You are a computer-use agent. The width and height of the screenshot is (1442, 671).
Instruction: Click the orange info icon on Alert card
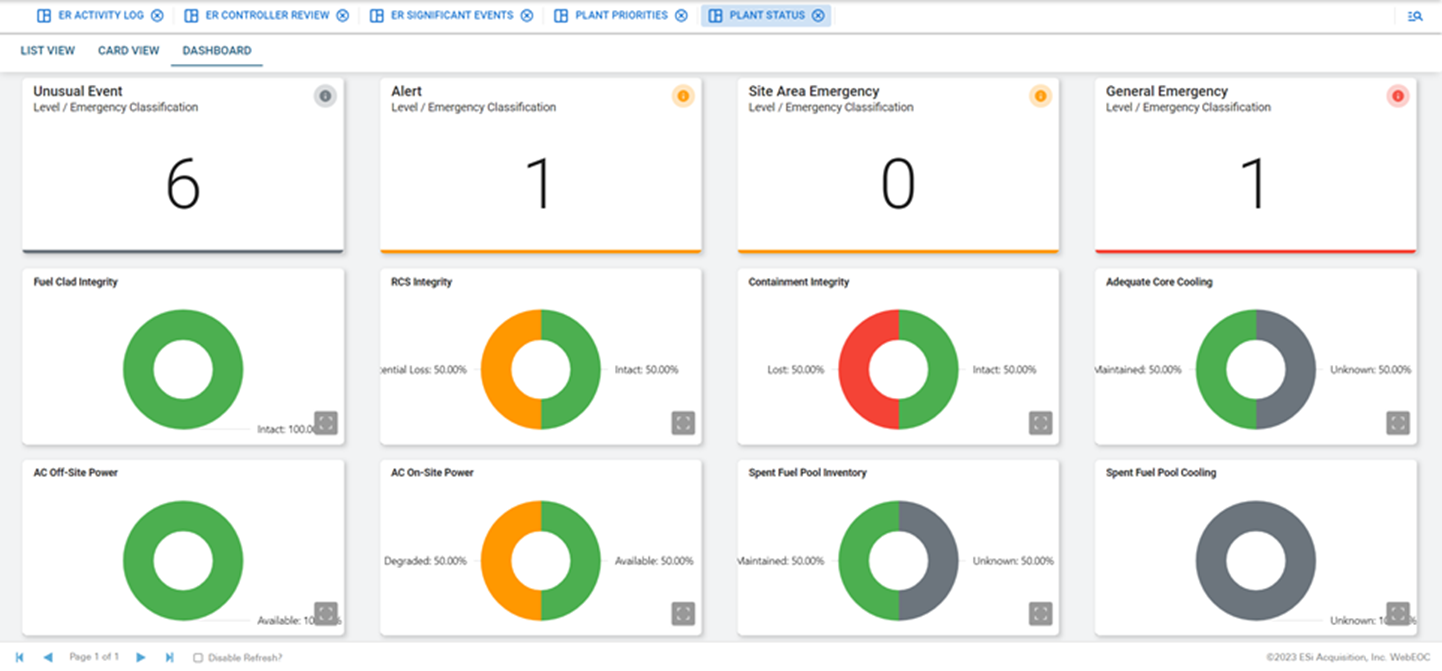pos(682,96)
